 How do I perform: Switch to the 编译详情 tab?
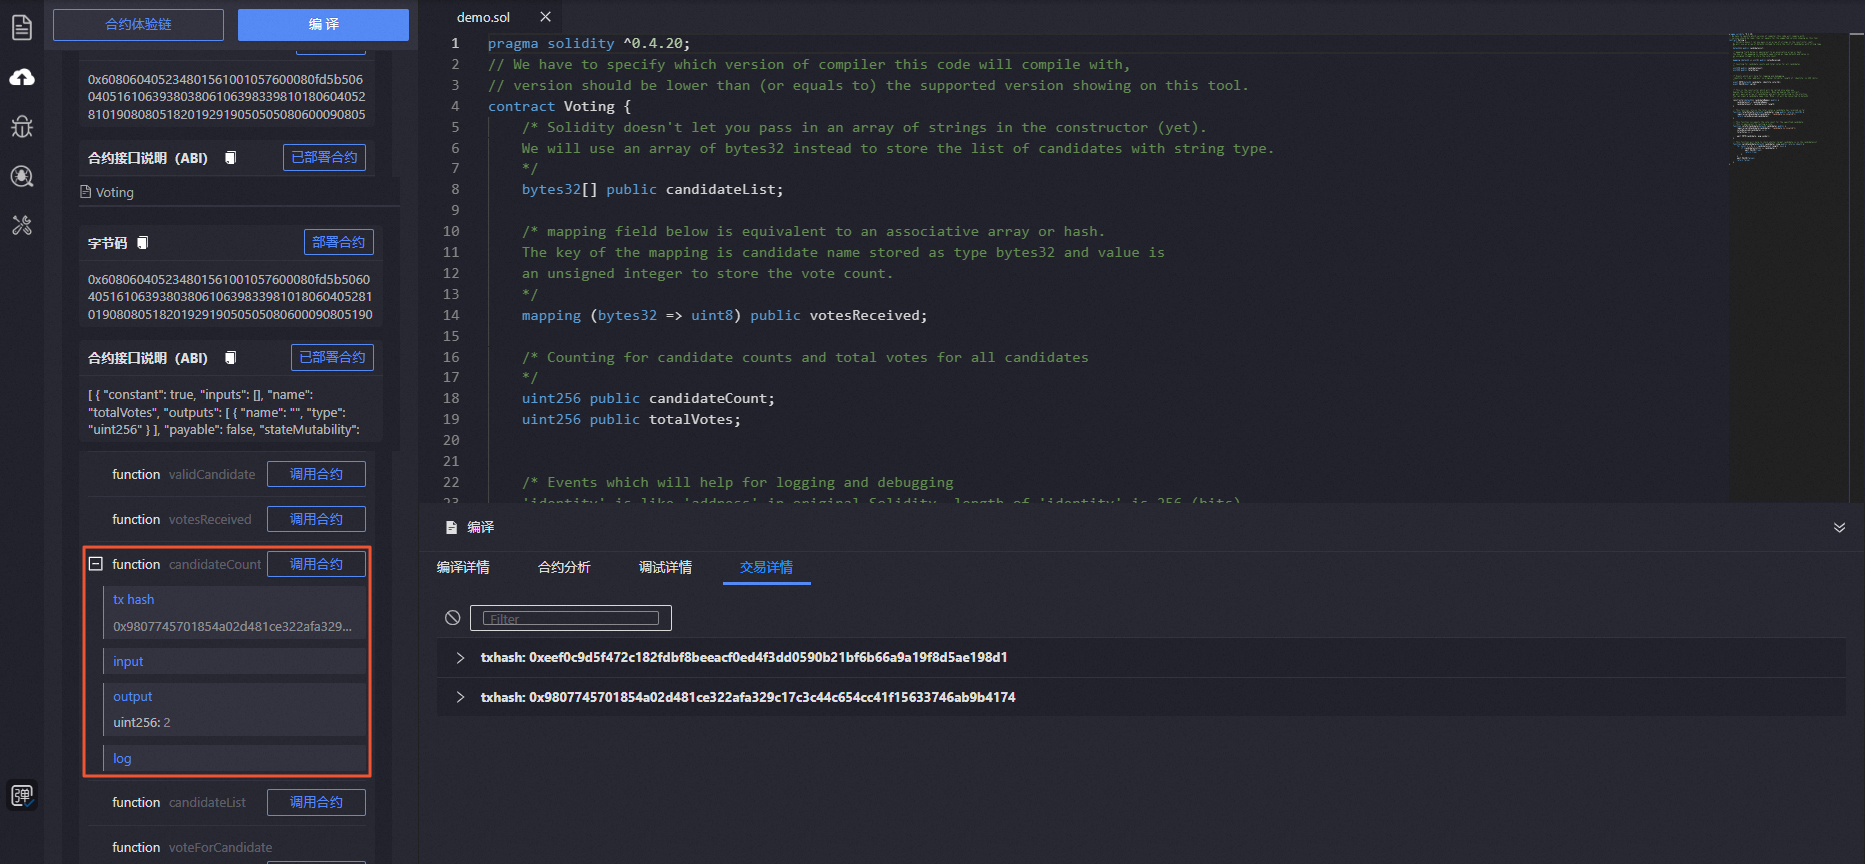click(463, 567)
